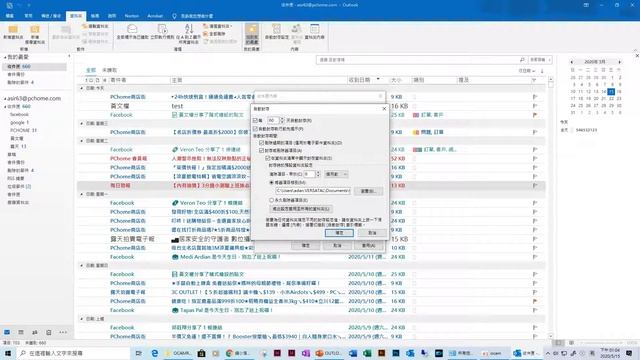The height and width of the screenshot is (360, 640).
Task: Click the Run Rules Now icon
Action: 162,29
